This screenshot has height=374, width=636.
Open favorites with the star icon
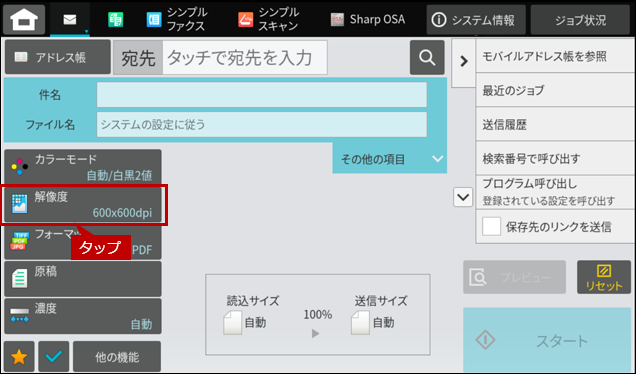click(x=19, y=357)
